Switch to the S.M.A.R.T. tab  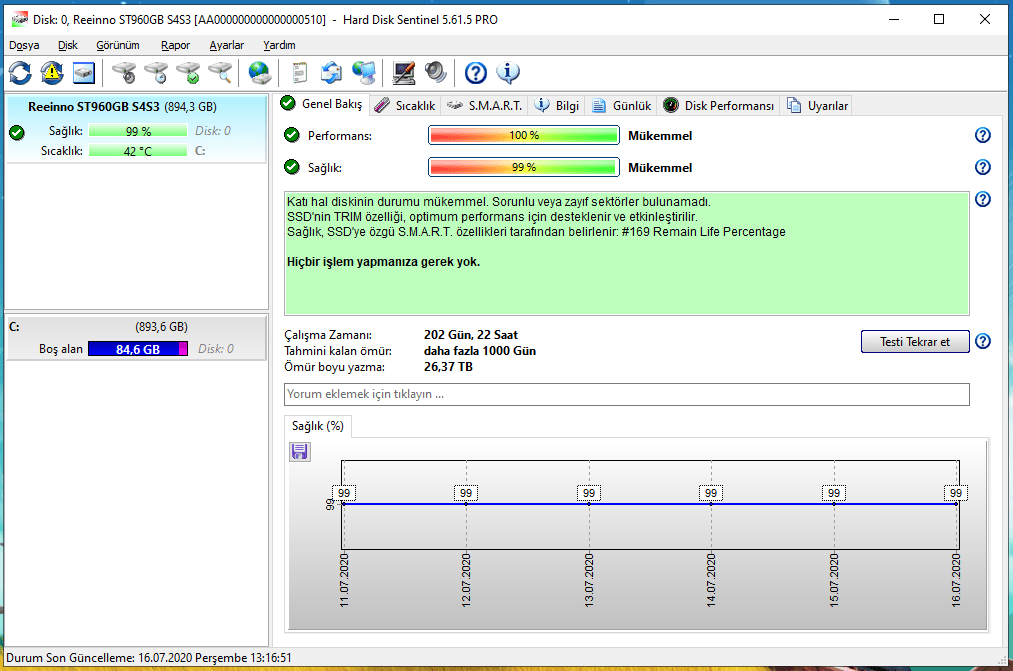click(x=484, y=106)
